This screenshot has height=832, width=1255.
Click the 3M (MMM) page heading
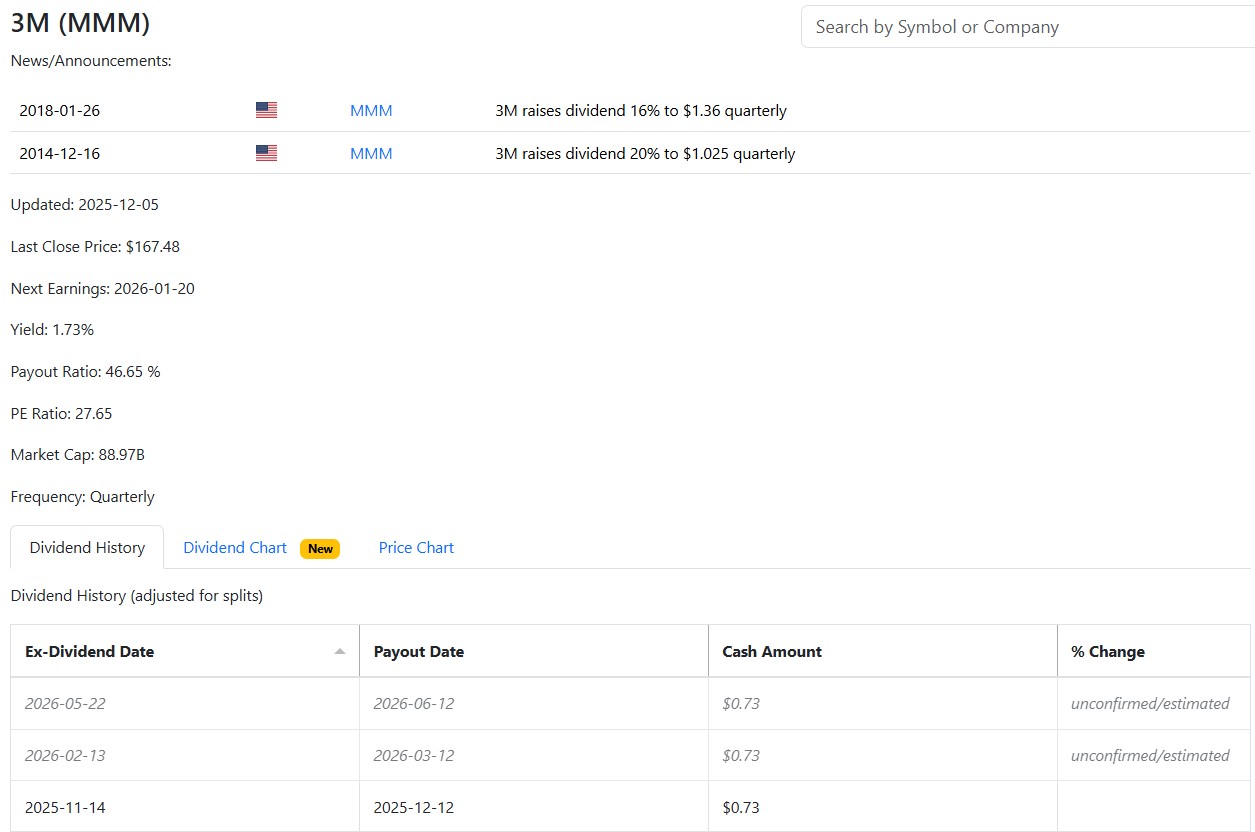point(80,22)
